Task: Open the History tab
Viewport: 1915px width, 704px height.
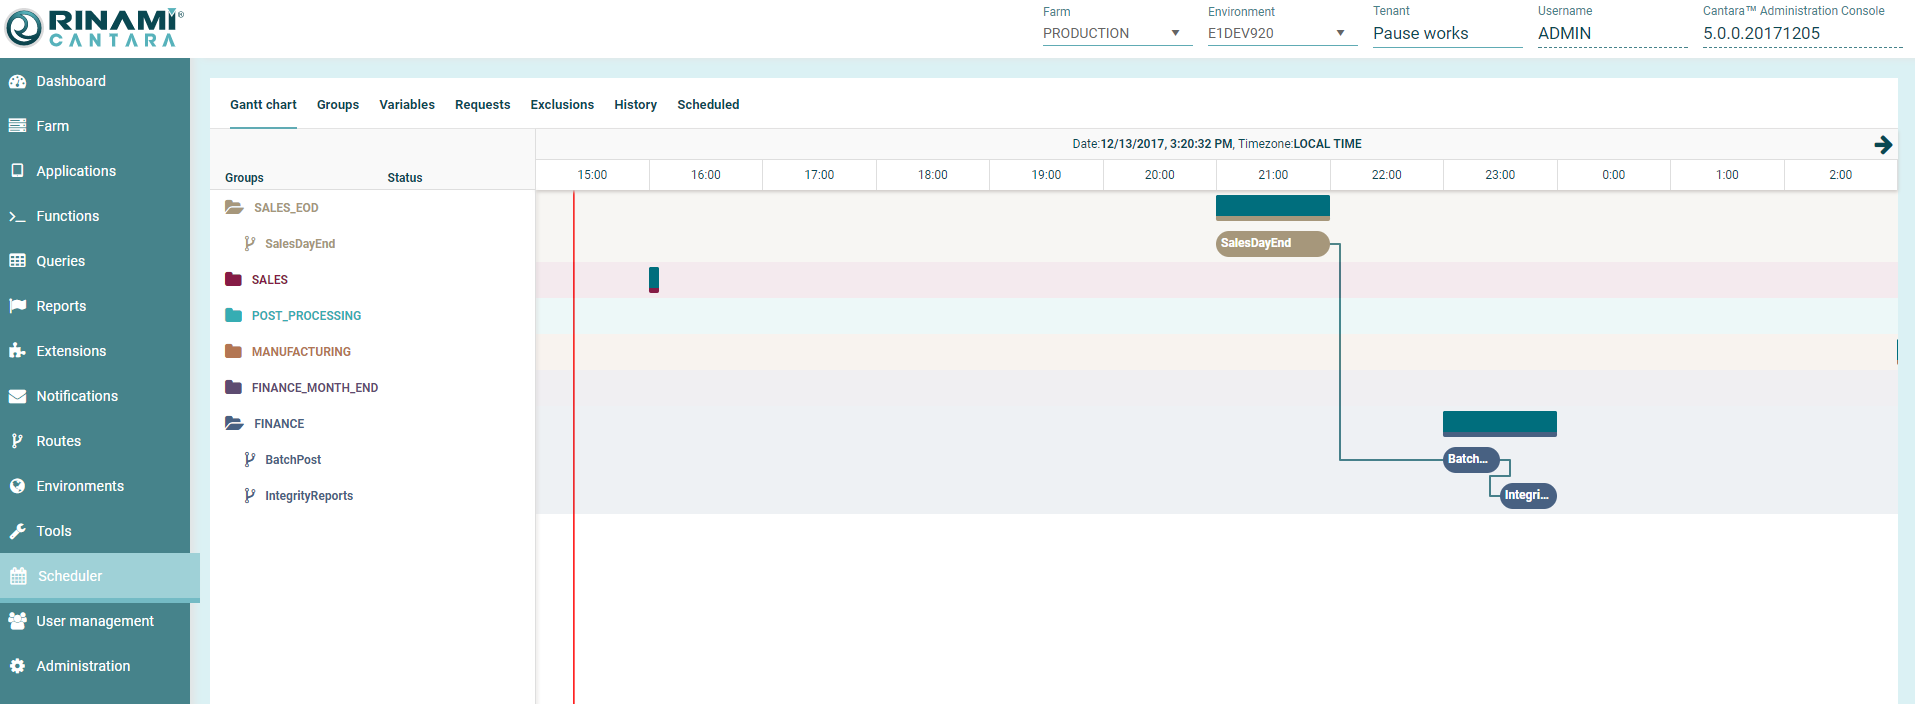Action: click(x=635, y=105)
